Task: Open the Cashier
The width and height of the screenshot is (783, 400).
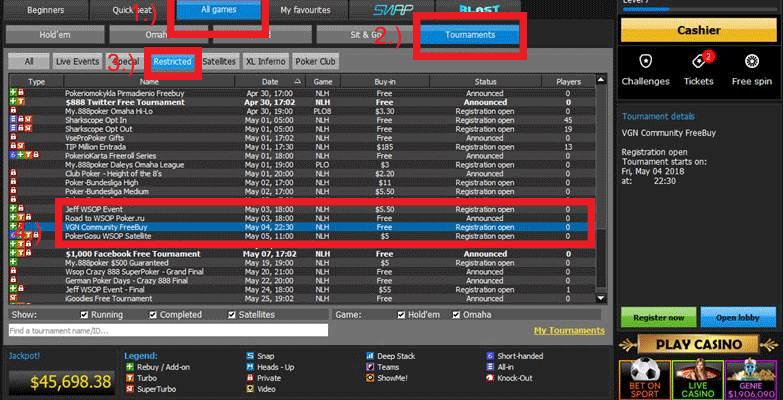Action: coord(699,30)
